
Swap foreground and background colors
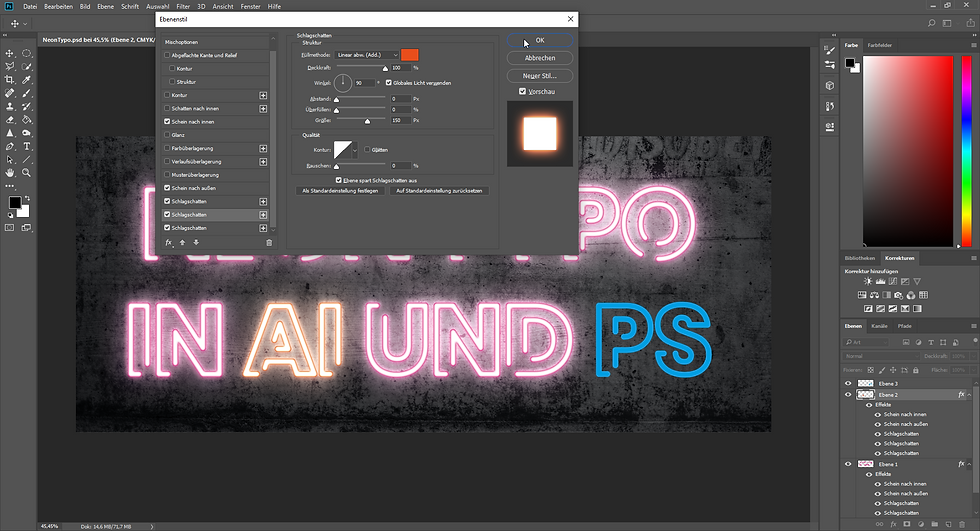click(x=27, y=199)
